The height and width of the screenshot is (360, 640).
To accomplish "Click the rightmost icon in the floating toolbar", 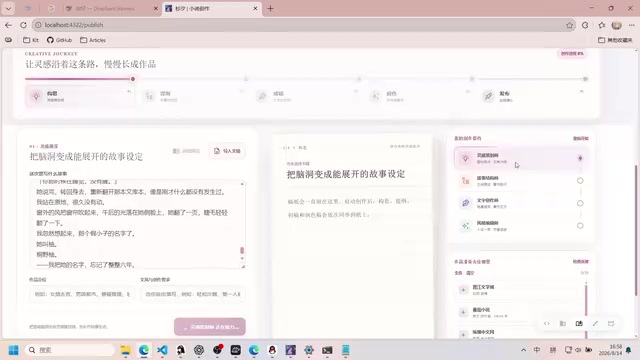I will 611,323.
